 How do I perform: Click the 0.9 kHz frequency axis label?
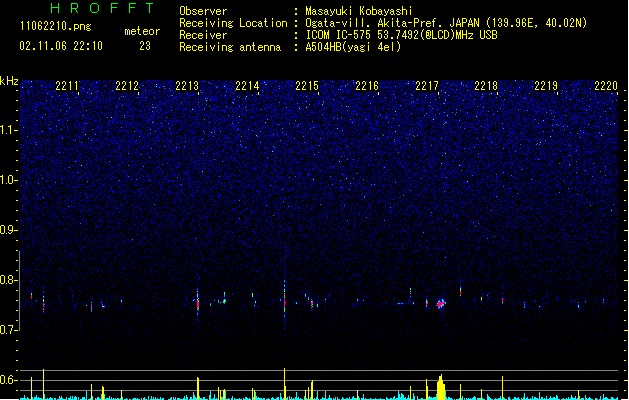point(8,230)
